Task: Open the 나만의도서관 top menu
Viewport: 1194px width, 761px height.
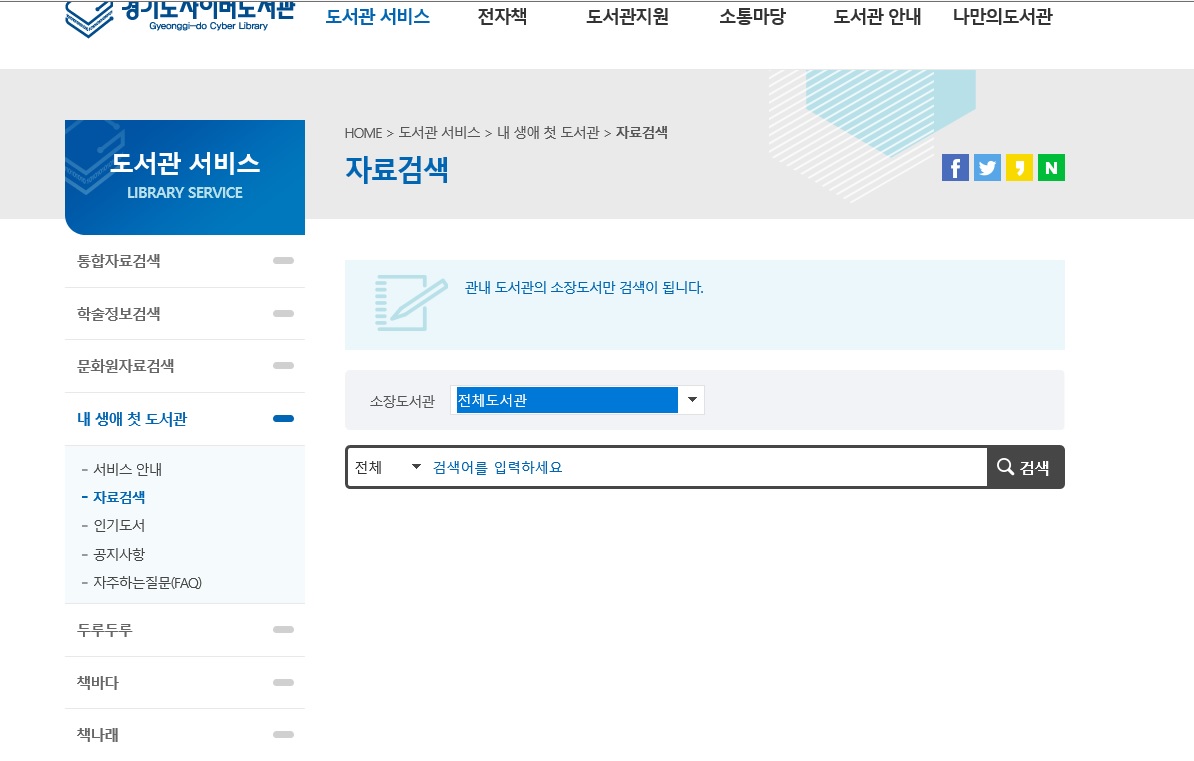Action: point(1003,16)
